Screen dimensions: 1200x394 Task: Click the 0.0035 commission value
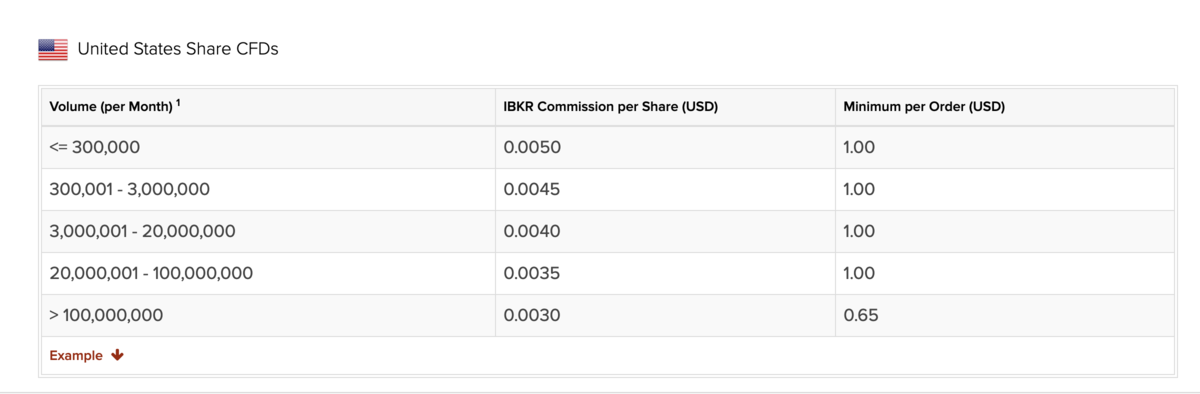coord(532,273)
